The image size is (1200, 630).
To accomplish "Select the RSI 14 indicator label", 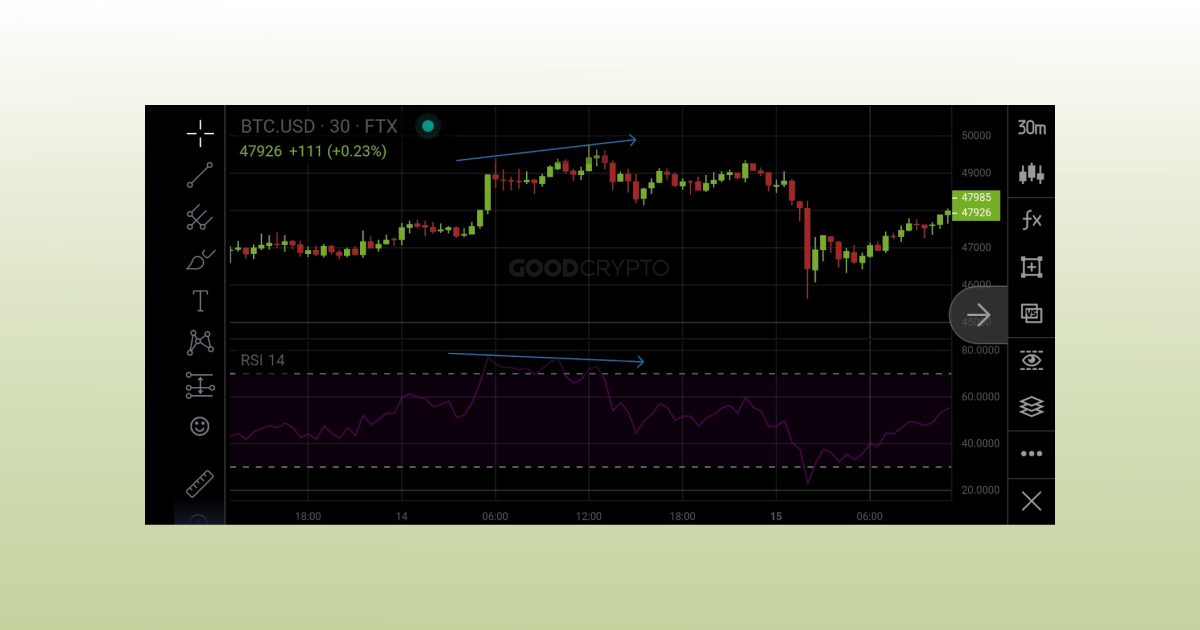I will (264, 359).
